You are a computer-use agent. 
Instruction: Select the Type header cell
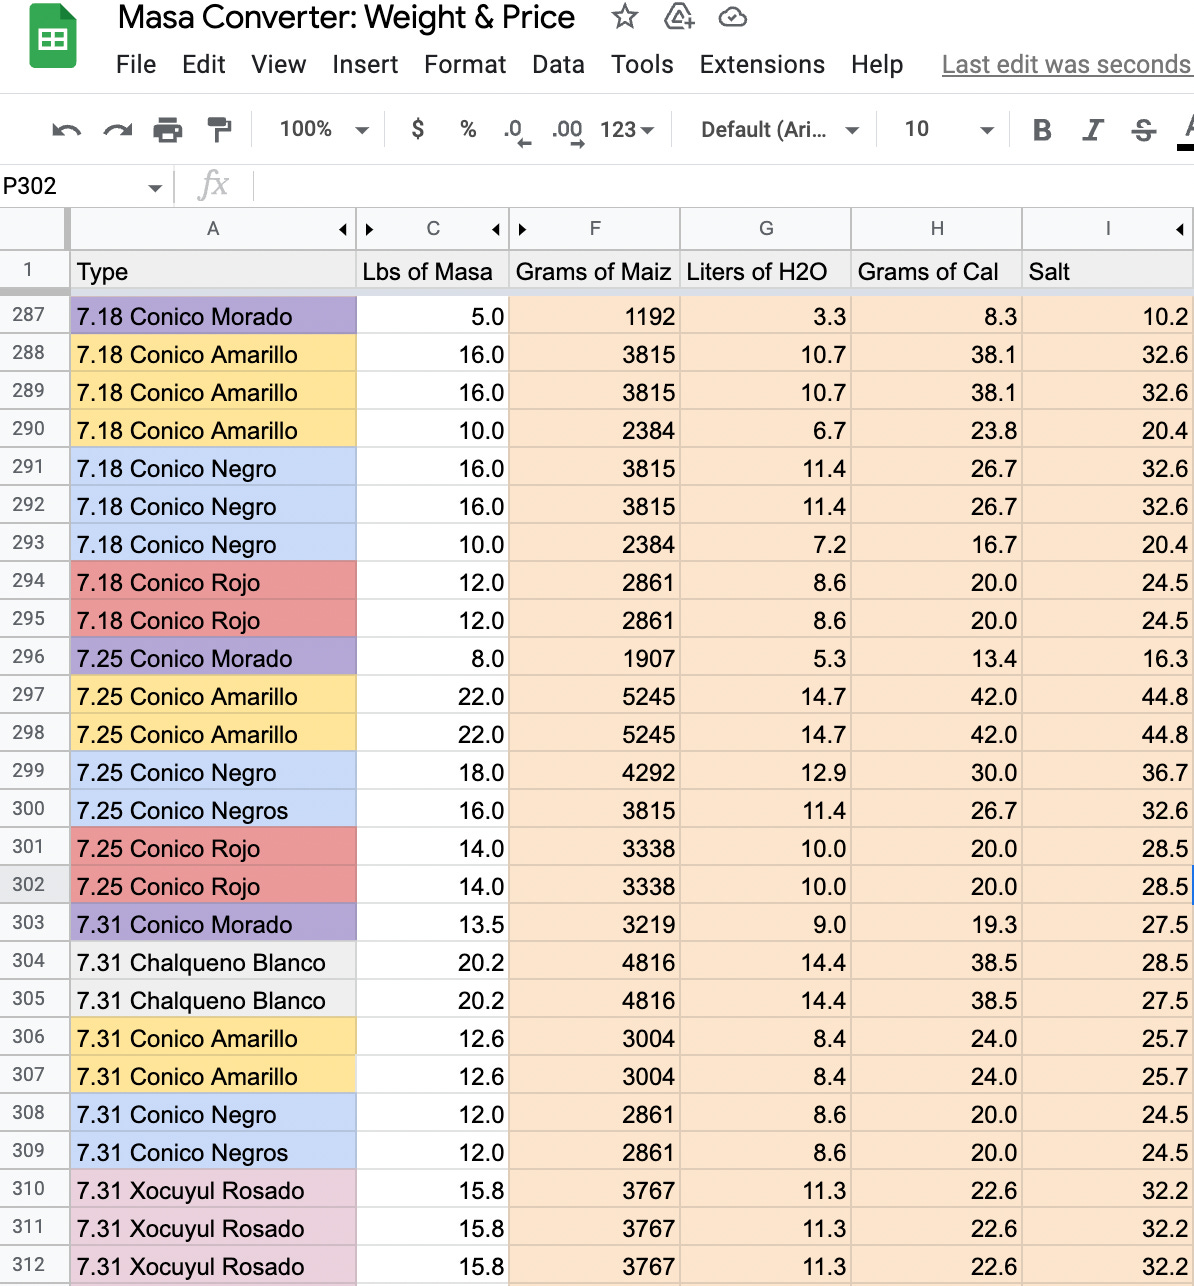point(213,272)
